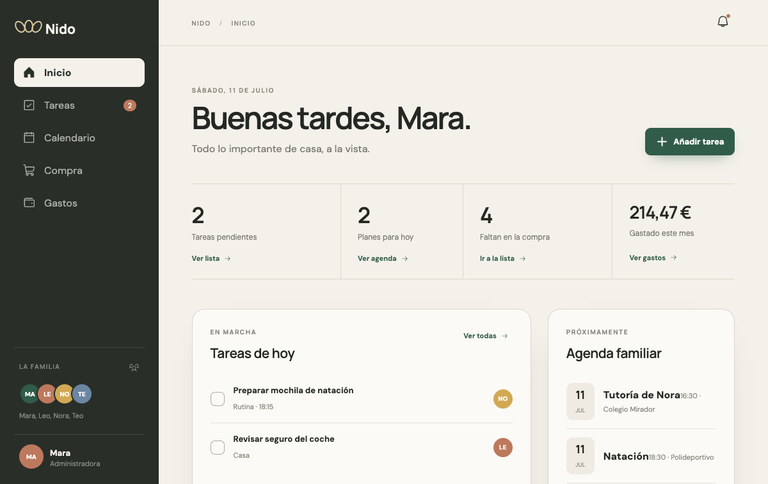Click the LE avatar in La Familia
This screenshot has width=768, height=484.
(x=47, y=394)
